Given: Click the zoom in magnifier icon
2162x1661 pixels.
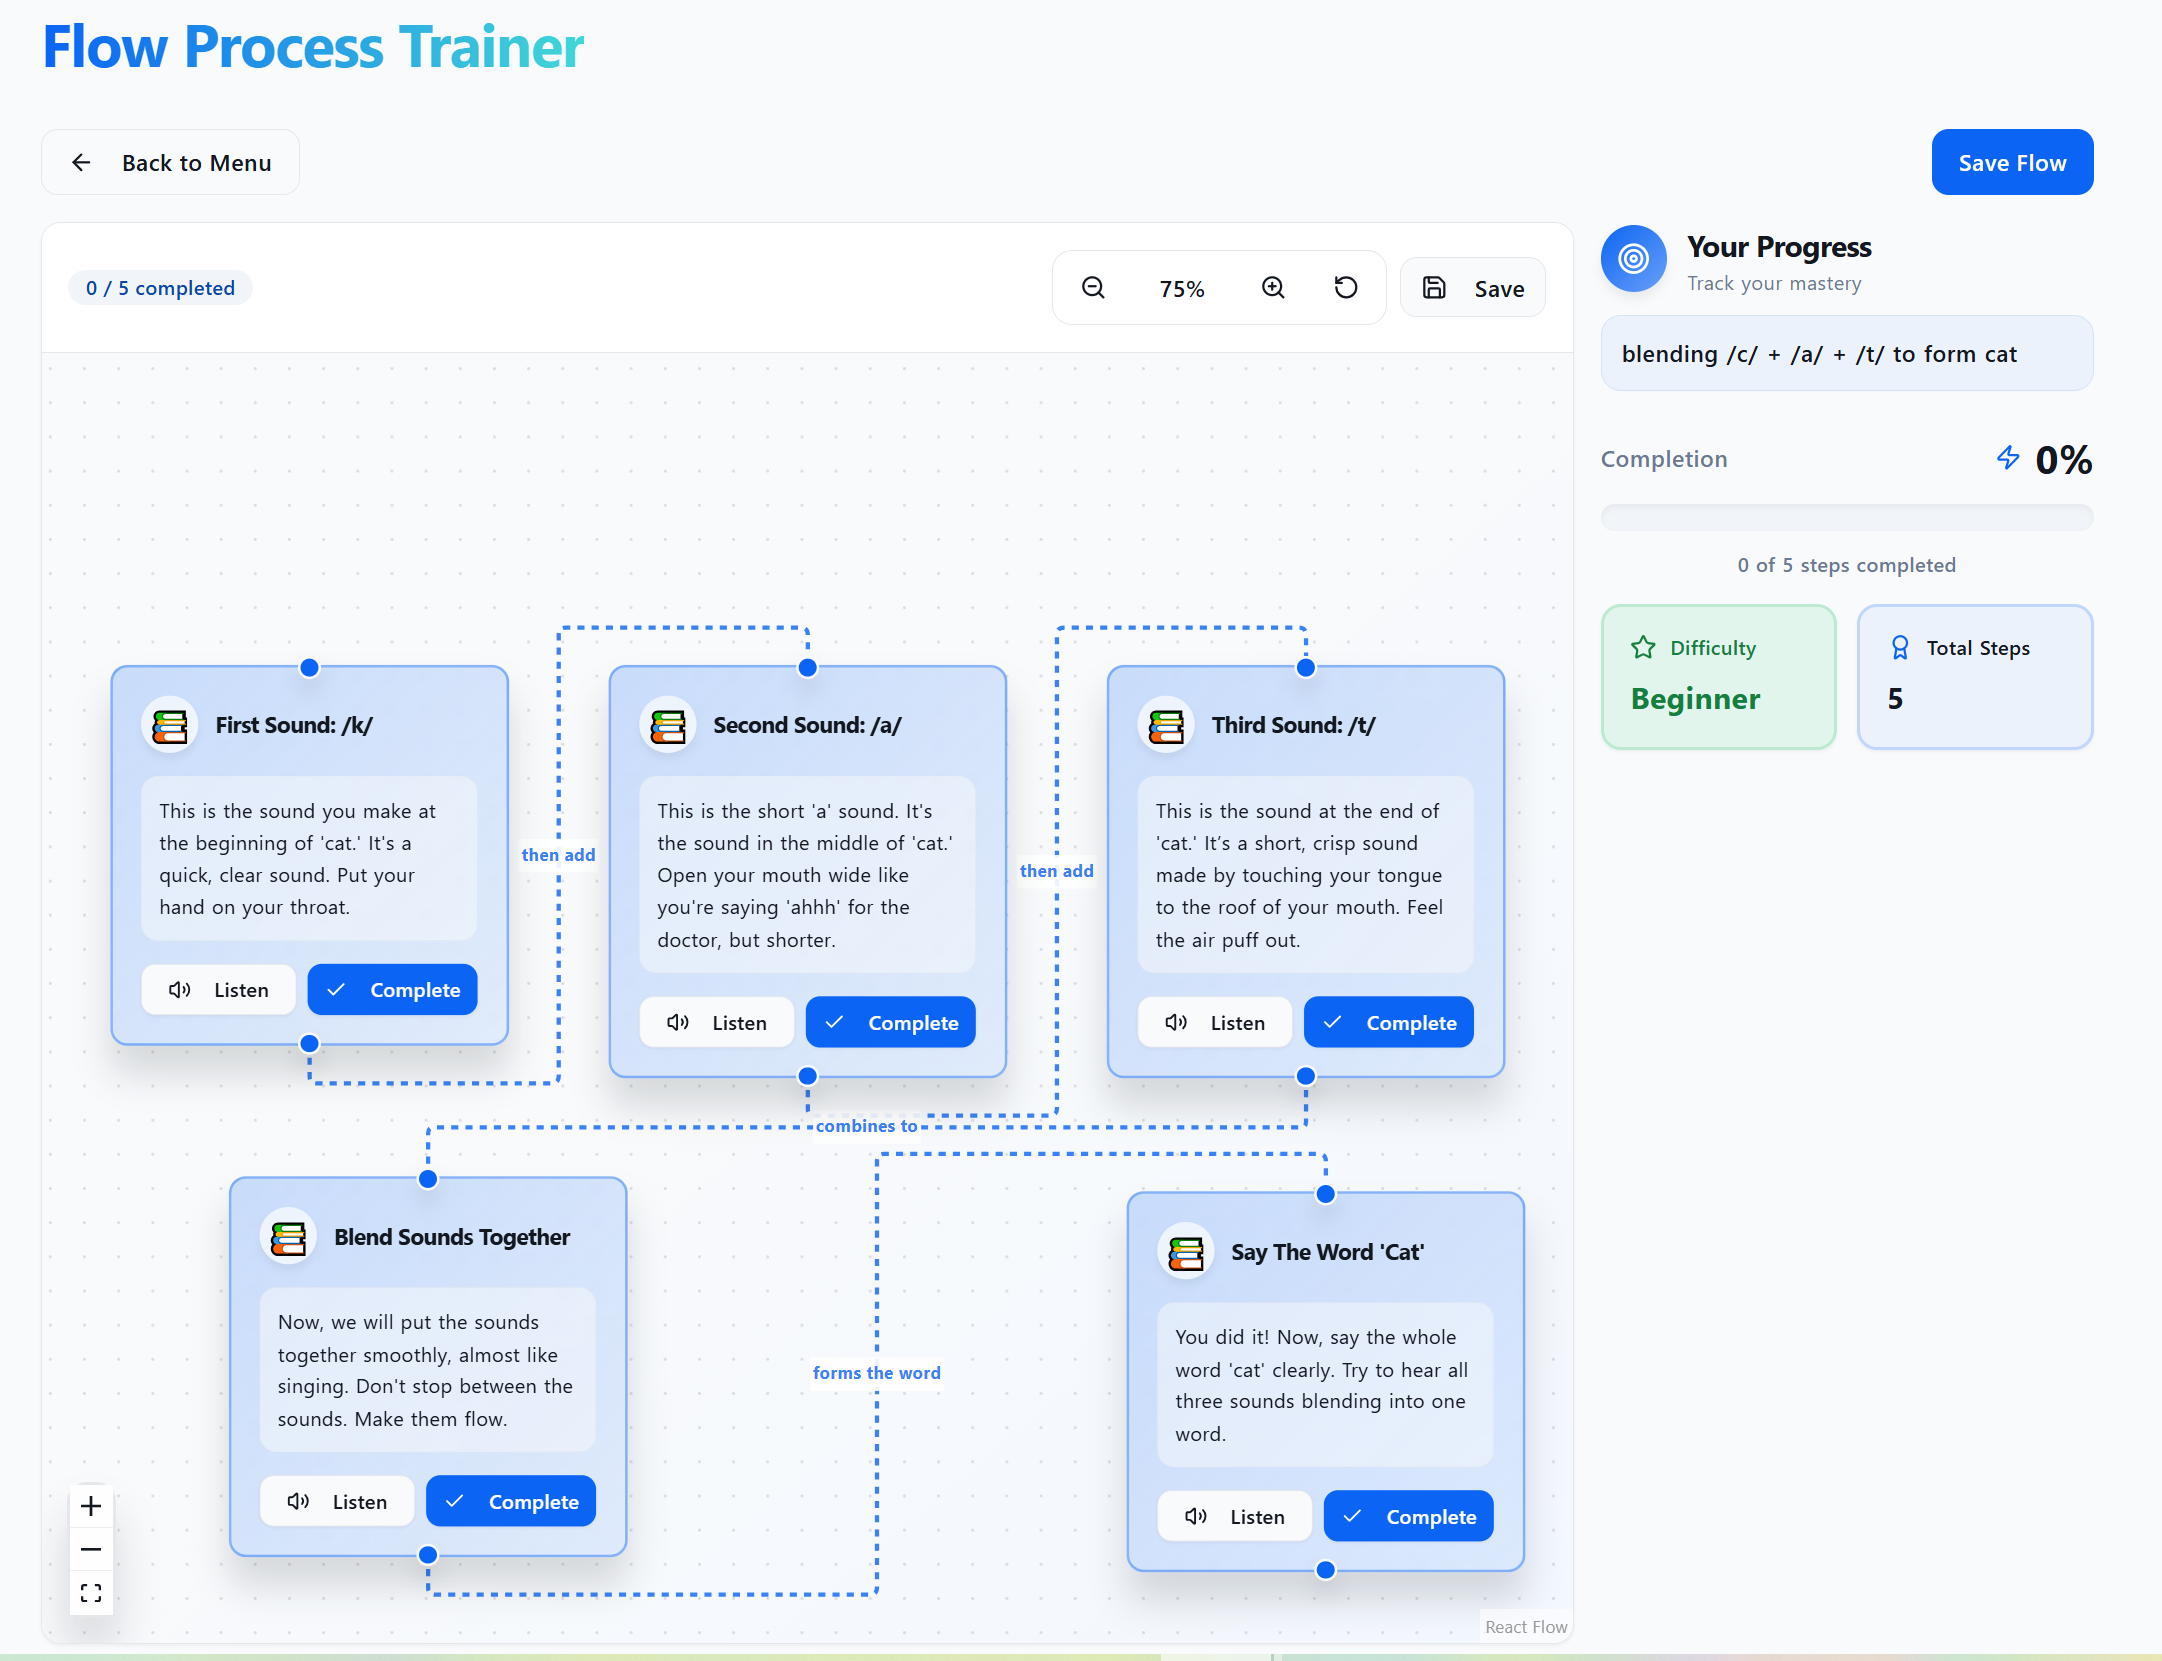Looking at the screenshot, I should coord(1272,288).
